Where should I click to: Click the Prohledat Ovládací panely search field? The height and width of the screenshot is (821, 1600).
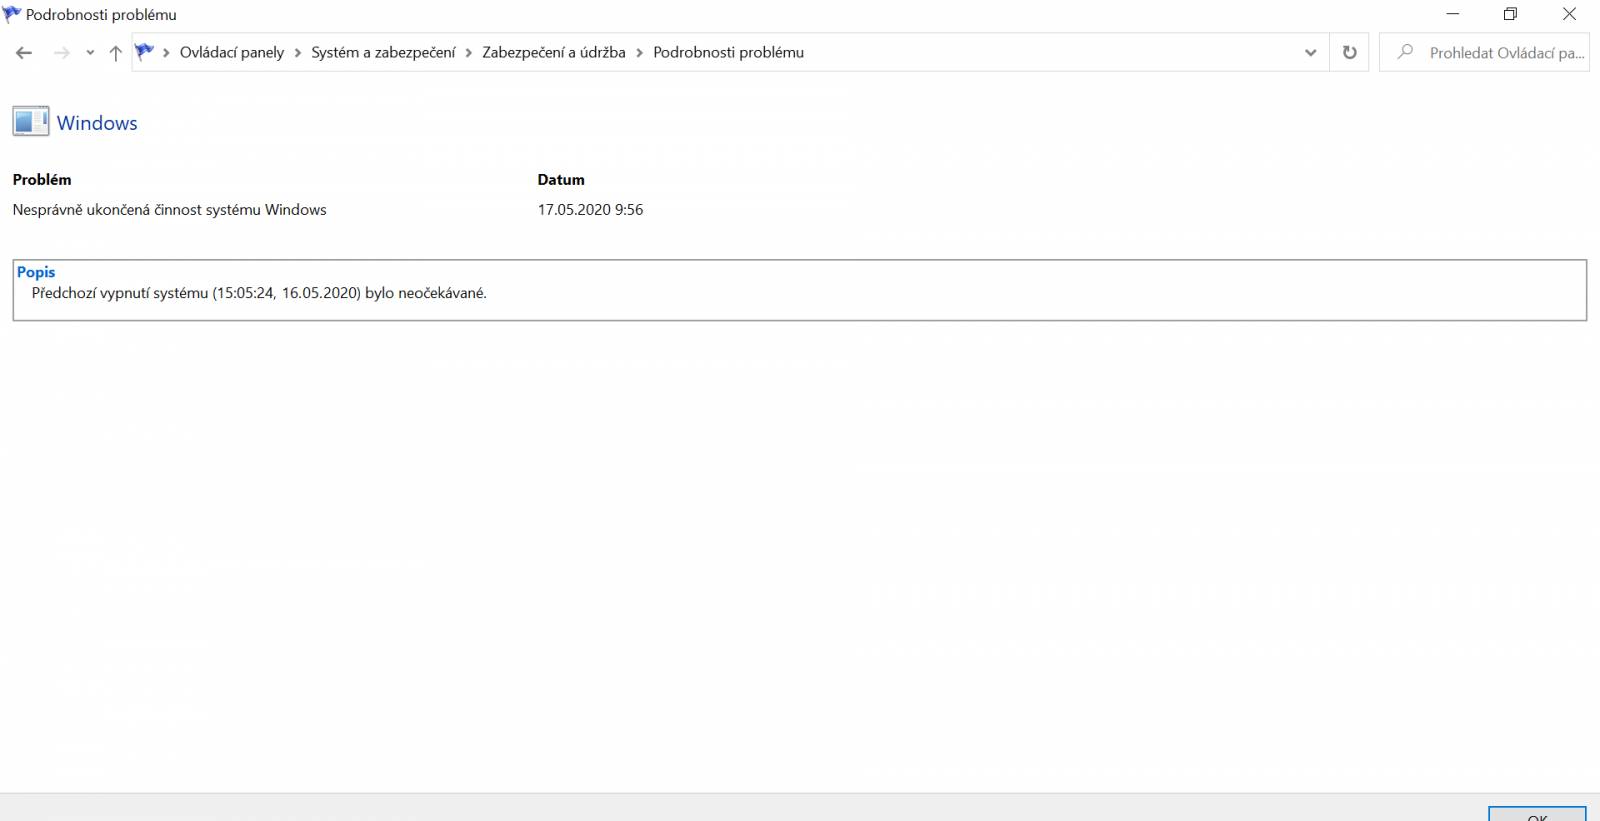pyautogui.click(x=1484, y=52)
